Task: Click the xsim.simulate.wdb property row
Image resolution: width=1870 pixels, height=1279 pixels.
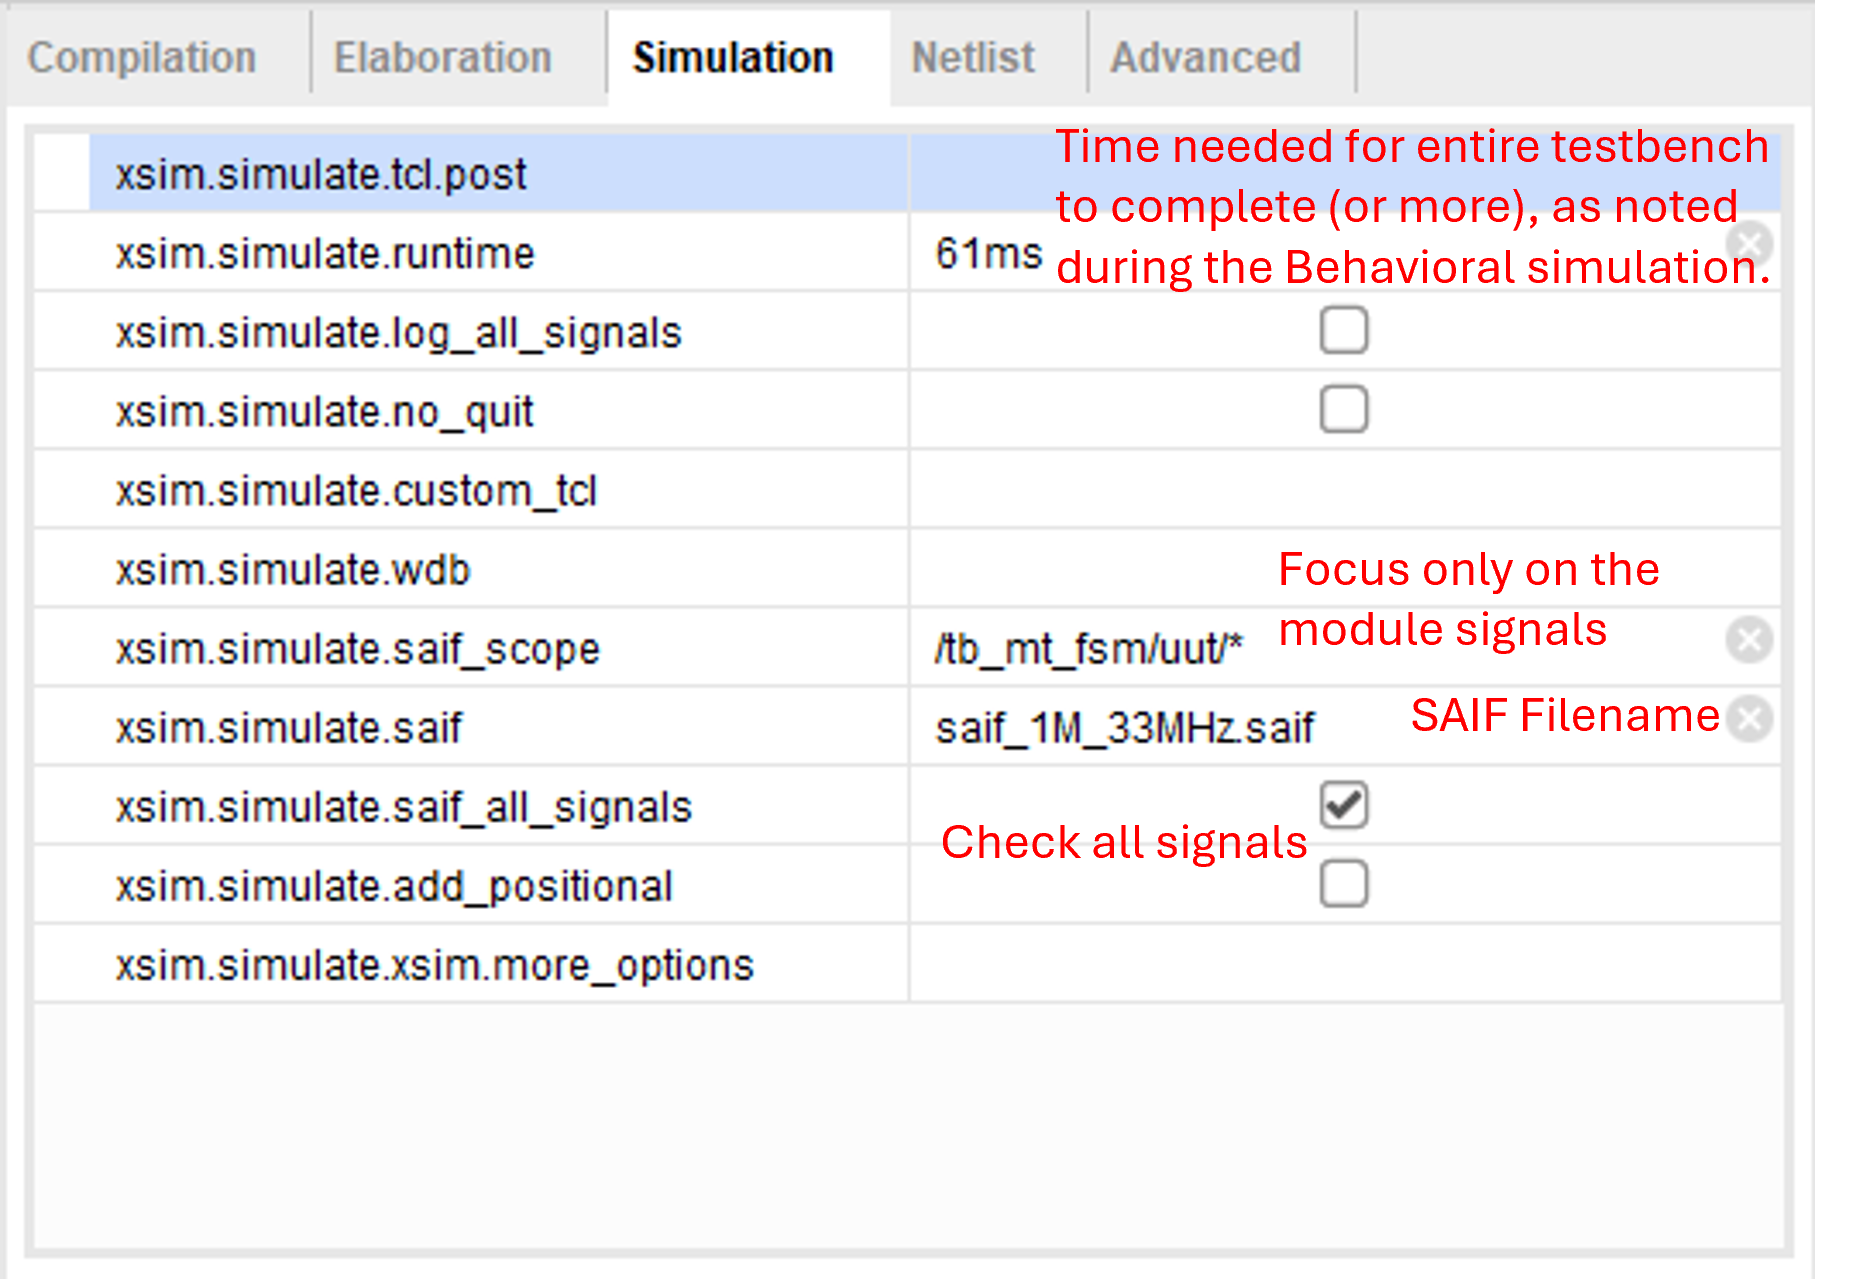Action: 907,569
